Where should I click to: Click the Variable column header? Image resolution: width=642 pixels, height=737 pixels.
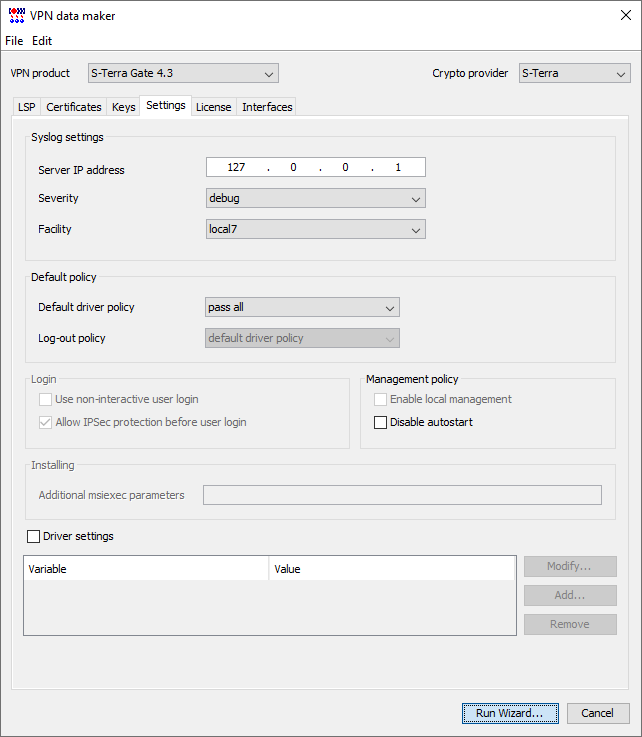pyautogui.click(x=146, y=569)
